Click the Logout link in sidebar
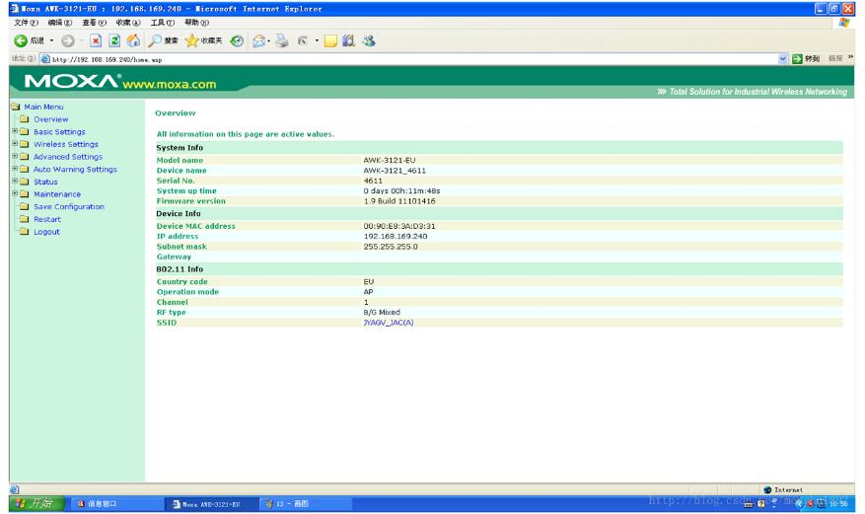 click(46, 232)
